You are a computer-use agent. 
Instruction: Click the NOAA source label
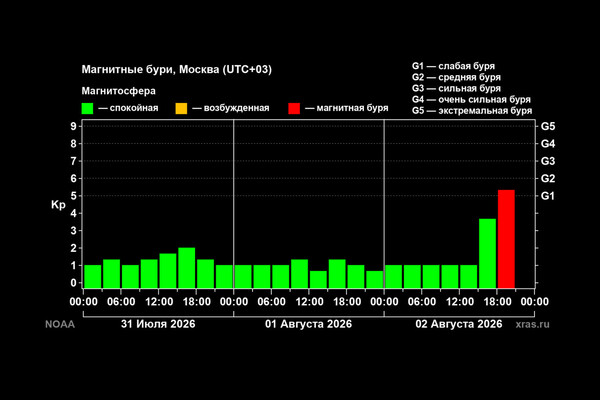60,324
